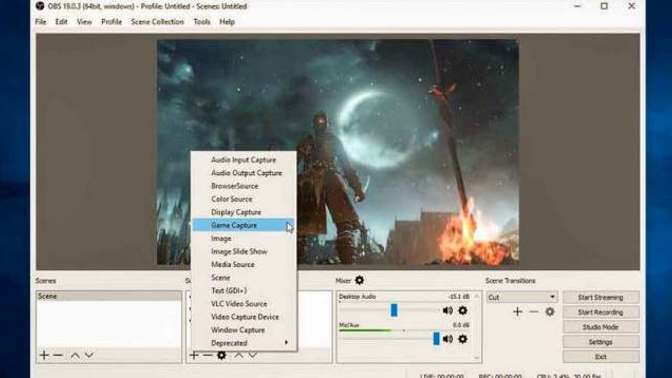Image resolution: width=672 pixels, height=378 pixels.
Task: Click the add source plus icon
Action: tap(194, 355)
